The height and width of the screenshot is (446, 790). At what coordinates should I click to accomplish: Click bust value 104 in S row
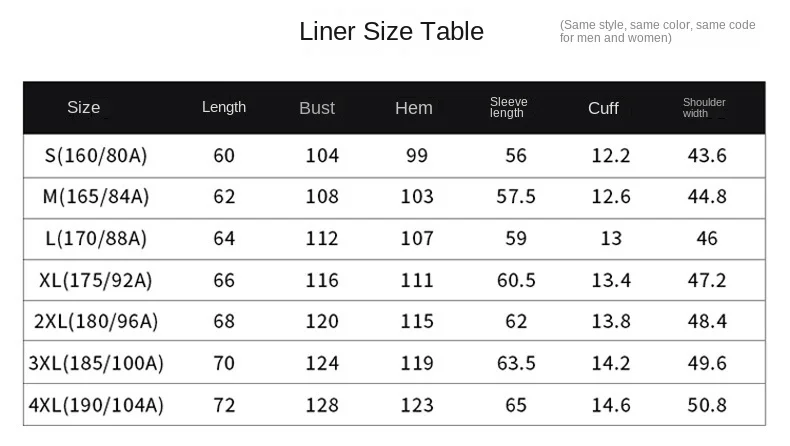point(322,155)
